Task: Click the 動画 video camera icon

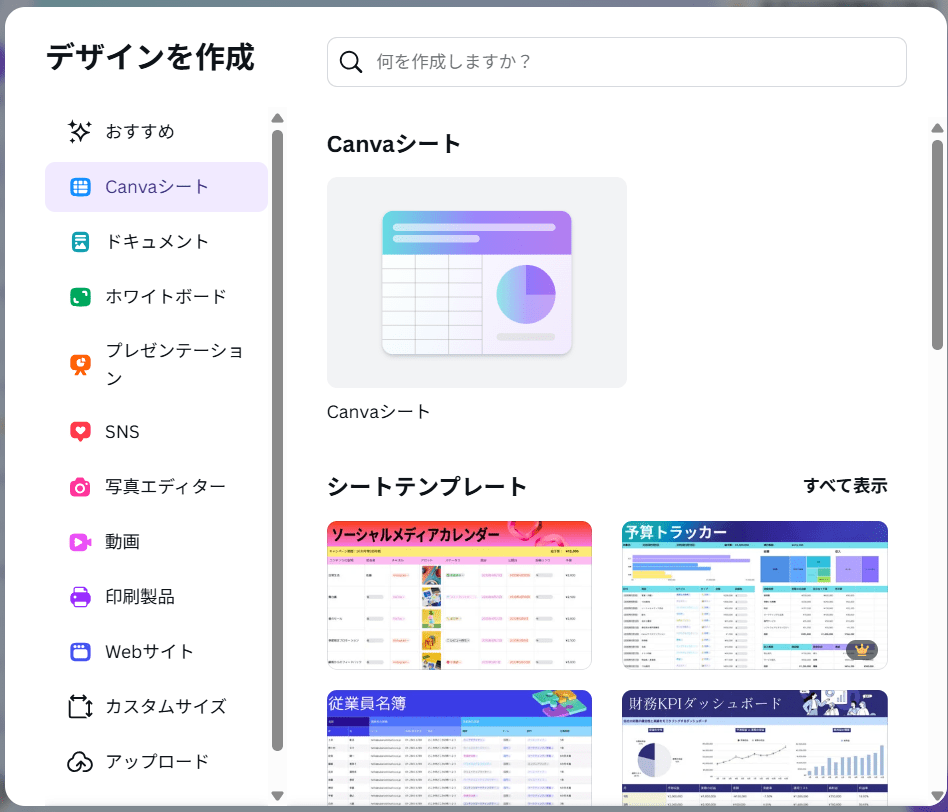Action: coord(80,542)
